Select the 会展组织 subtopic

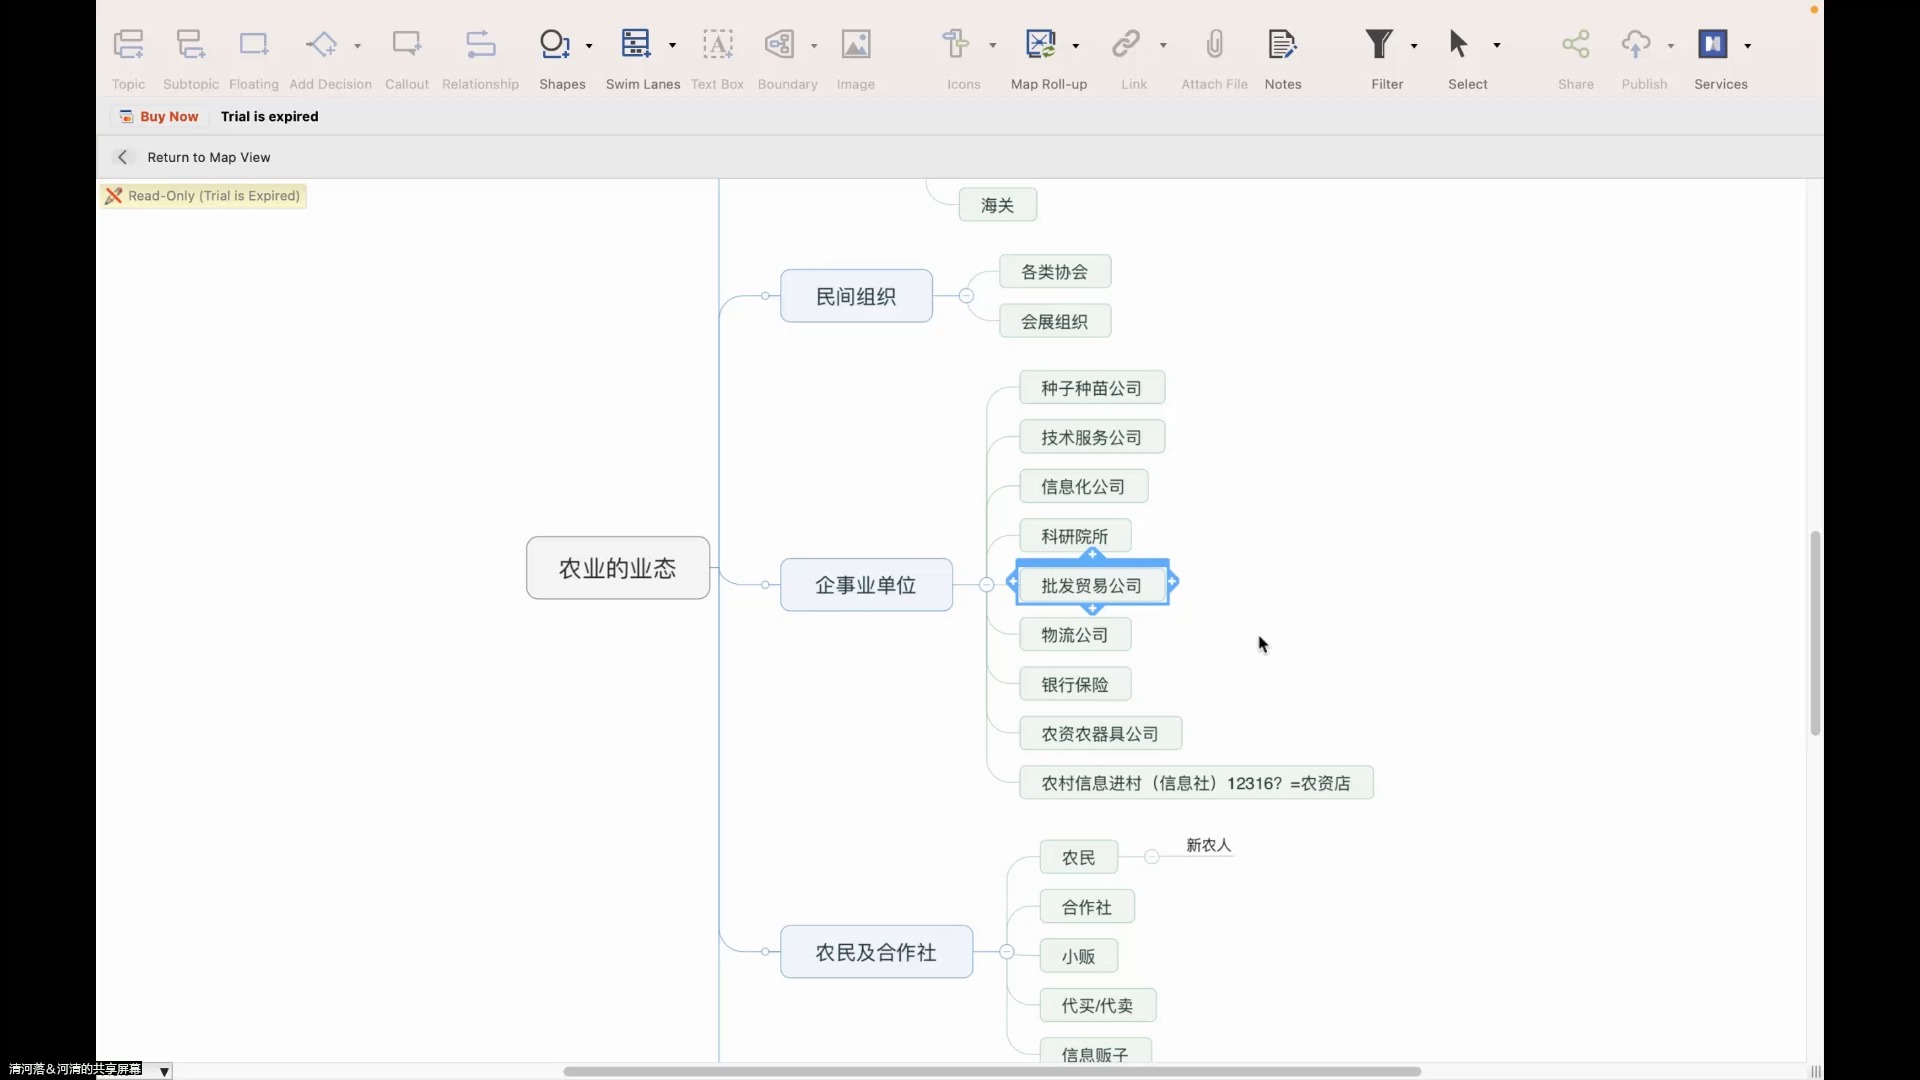[1055, 321]
